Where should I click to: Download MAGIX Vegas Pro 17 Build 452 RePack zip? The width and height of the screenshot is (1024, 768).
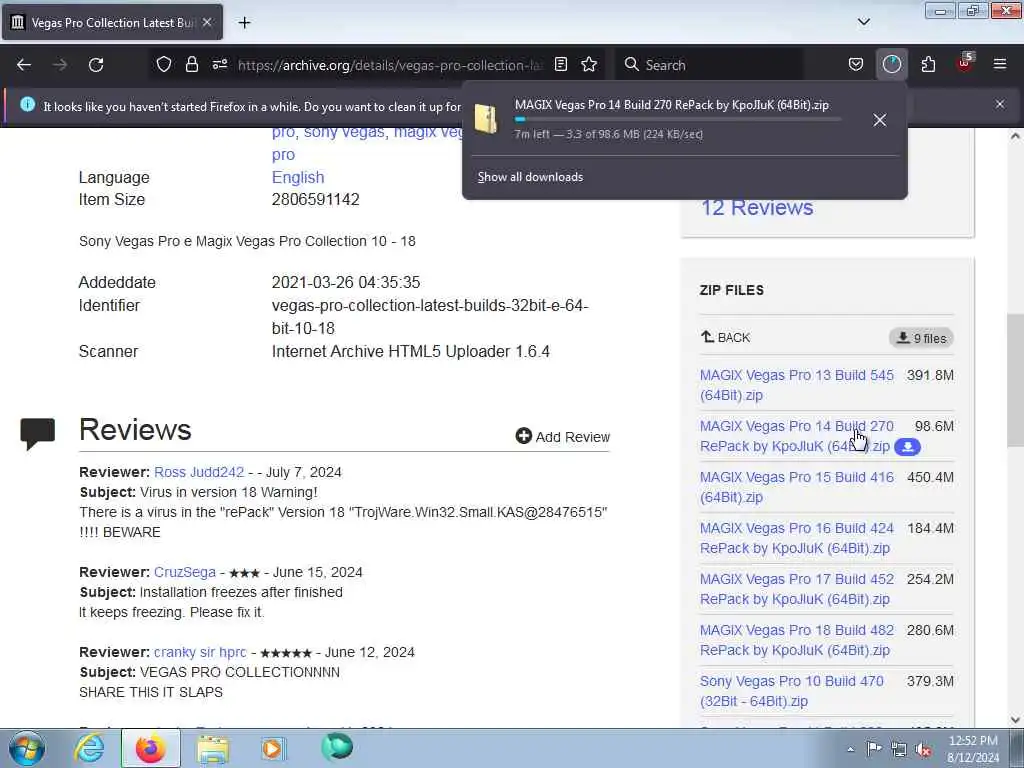click(x=796, y=589)
